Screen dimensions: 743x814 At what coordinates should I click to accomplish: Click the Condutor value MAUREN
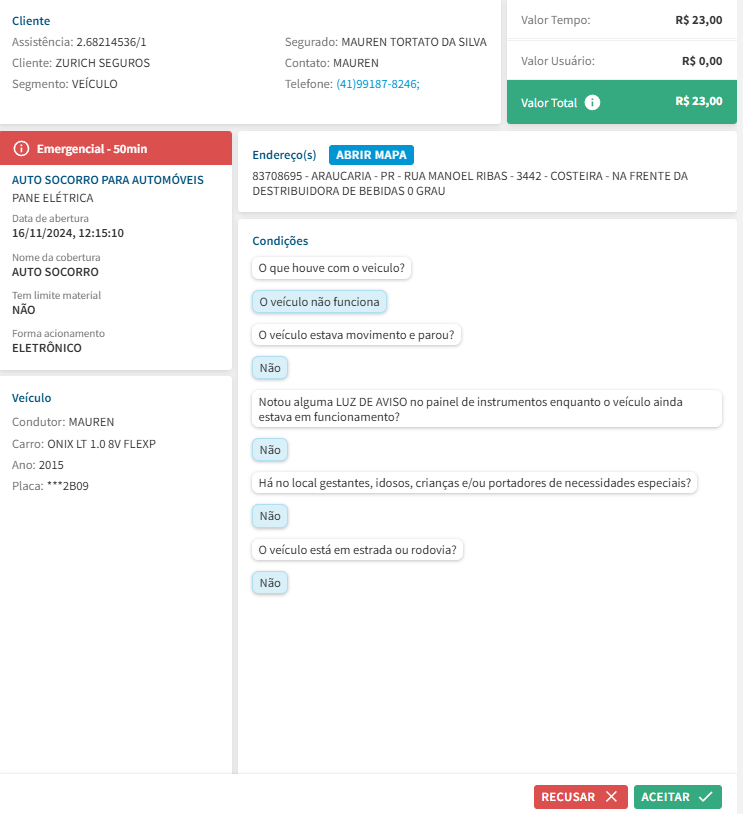(x=91, y=422)
